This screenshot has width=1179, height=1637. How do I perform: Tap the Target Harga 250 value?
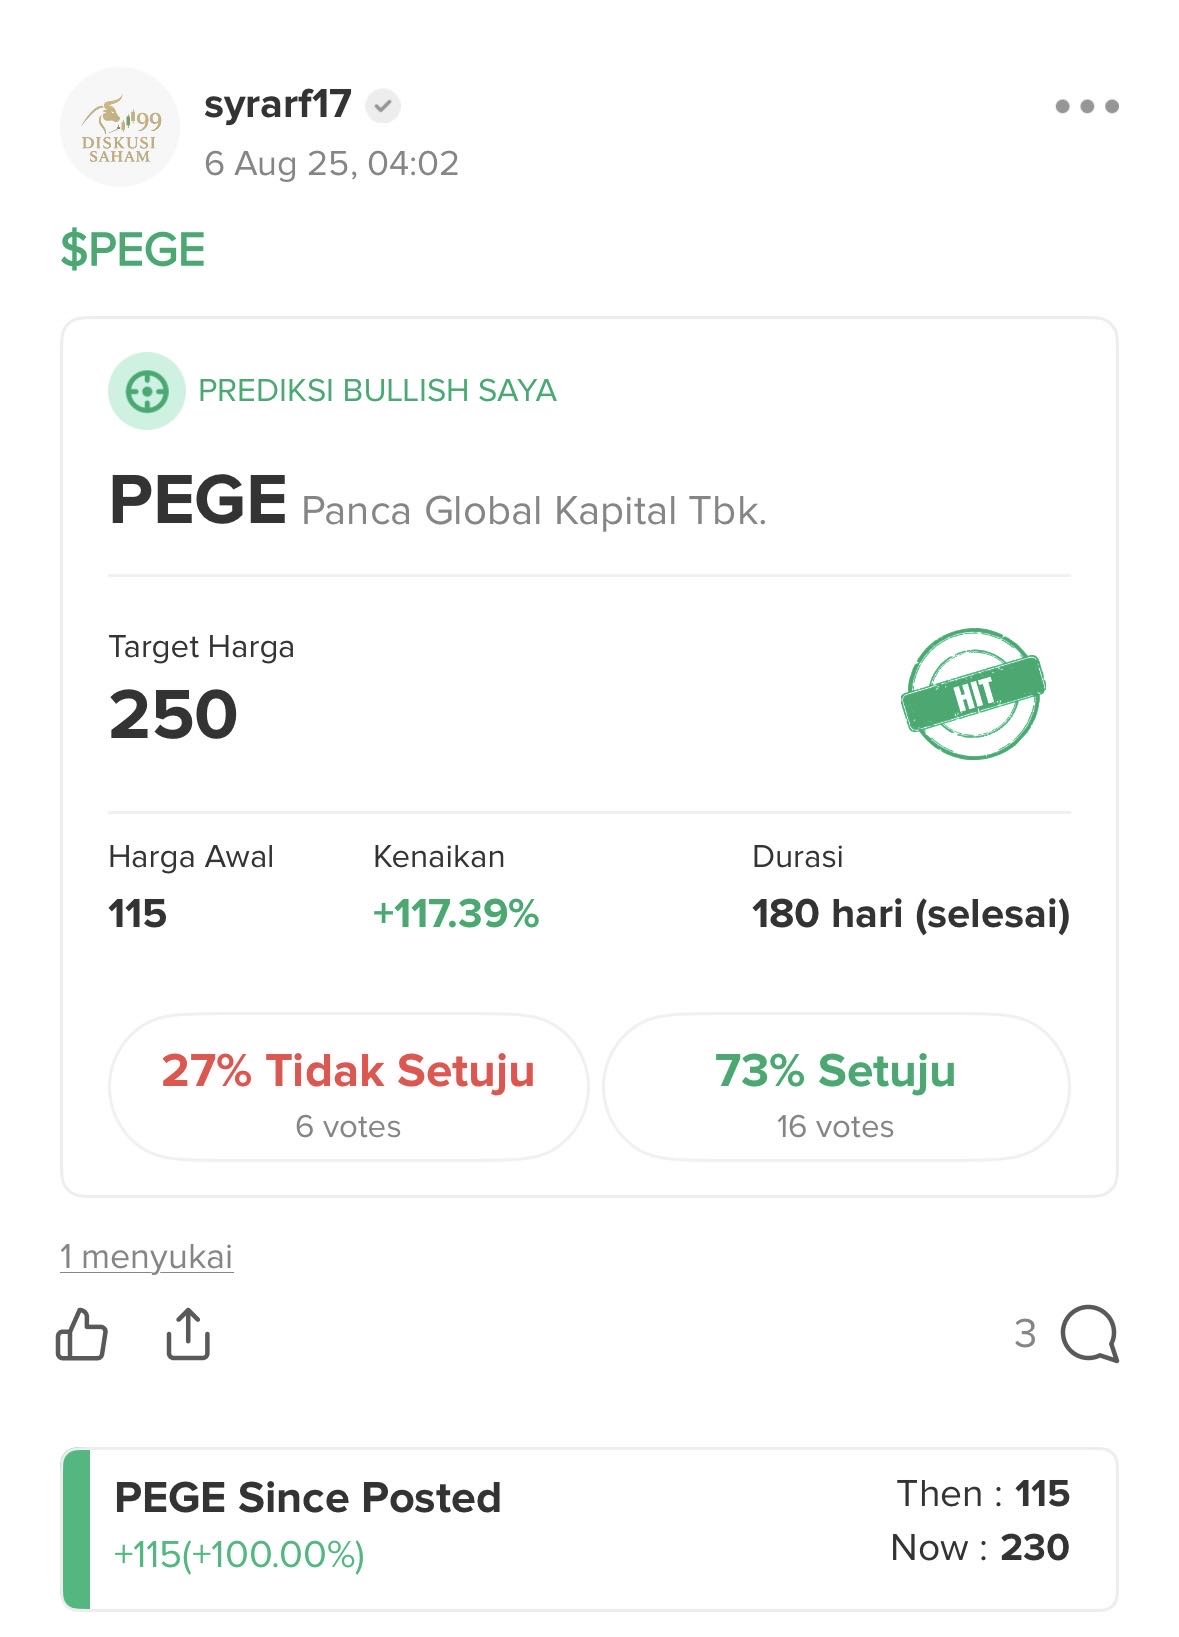174,715
